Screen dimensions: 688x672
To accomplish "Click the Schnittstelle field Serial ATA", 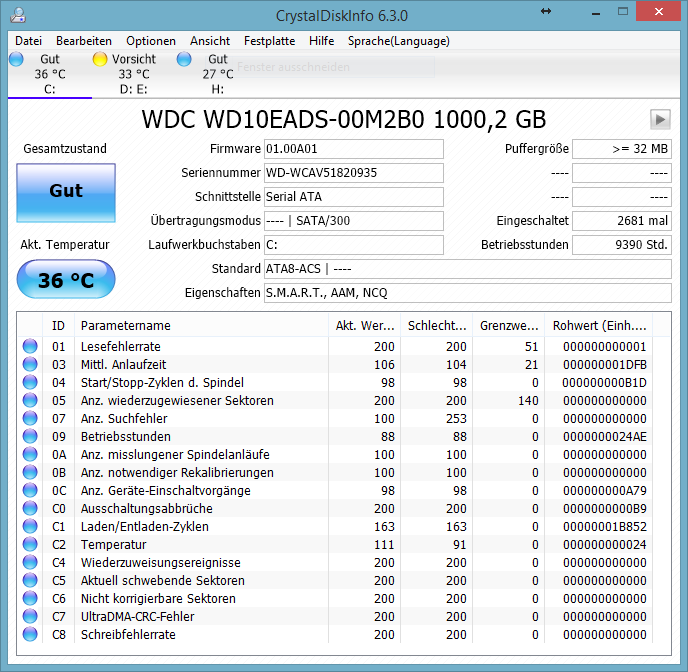I will point(354,197).
